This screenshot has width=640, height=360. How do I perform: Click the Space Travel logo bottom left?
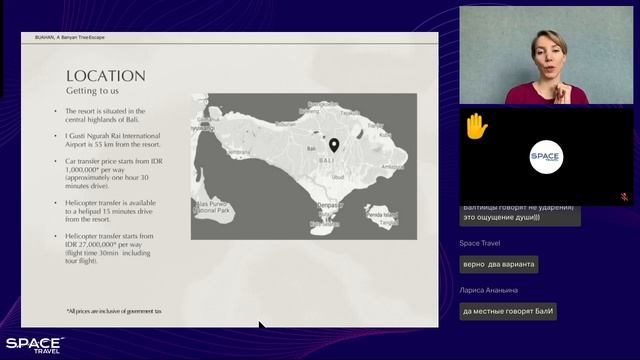35,345
